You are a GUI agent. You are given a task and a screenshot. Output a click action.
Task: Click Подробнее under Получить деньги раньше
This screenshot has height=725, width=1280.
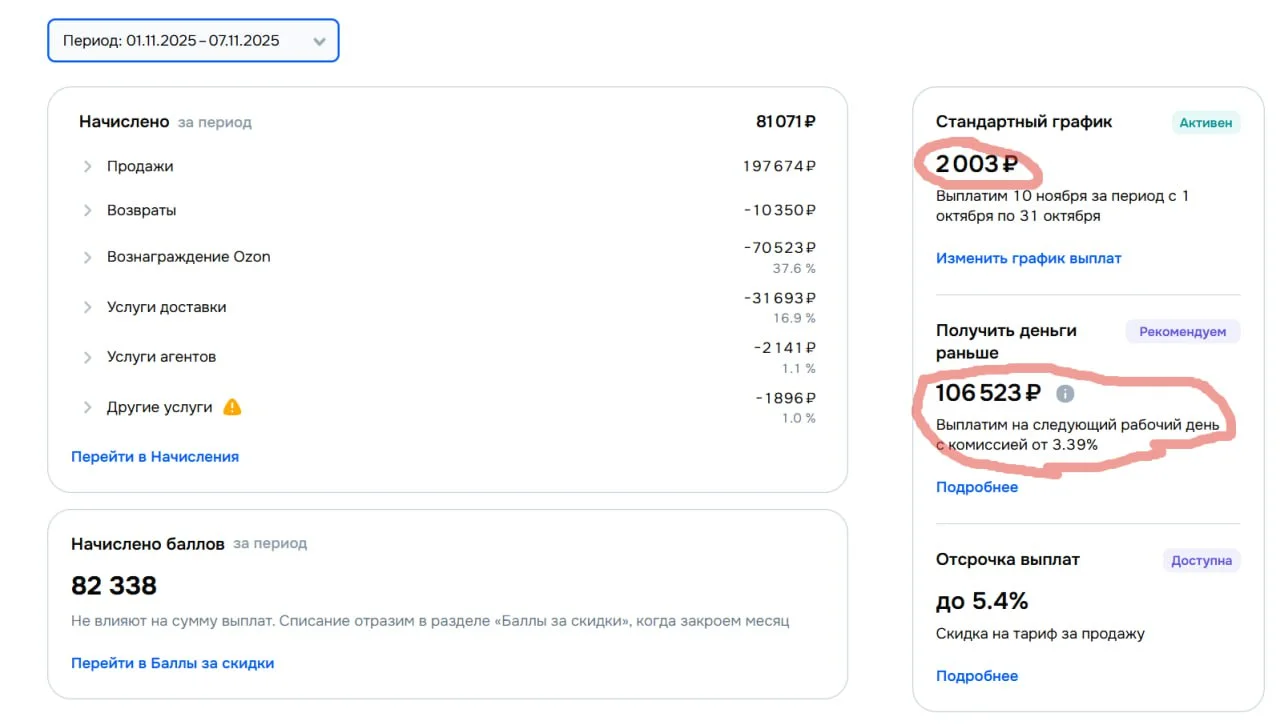(x=976, y=487)
